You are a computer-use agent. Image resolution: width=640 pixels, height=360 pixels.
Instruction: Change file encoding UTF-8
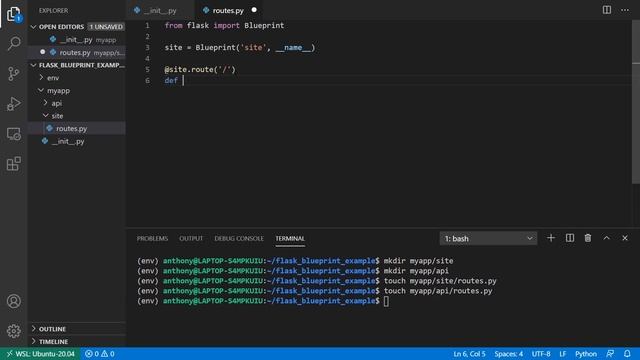point(541,354)
